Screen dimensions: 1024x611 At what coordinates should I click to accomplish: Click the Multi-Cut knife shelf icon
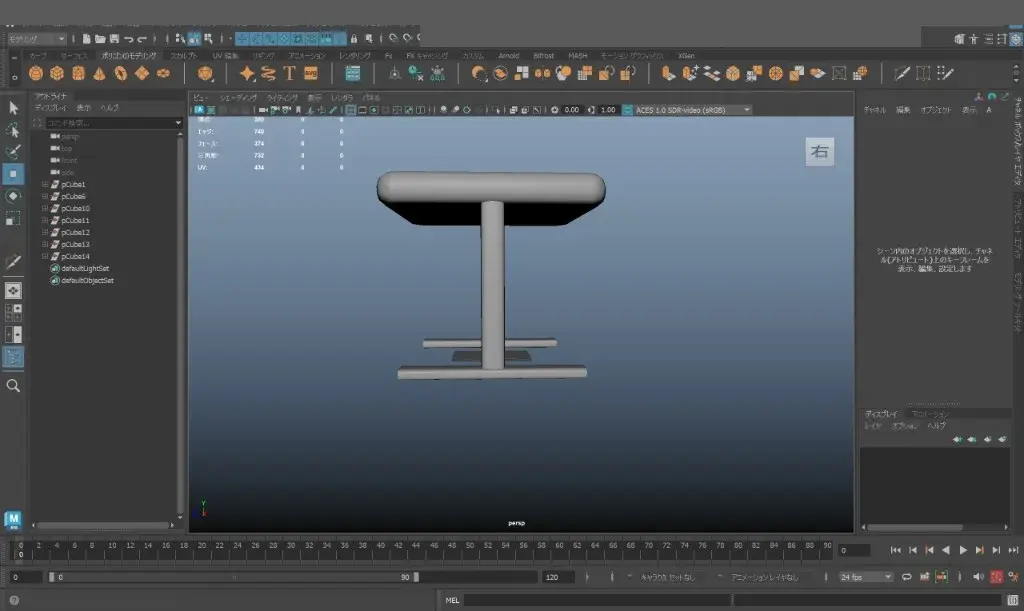(902, 74)
